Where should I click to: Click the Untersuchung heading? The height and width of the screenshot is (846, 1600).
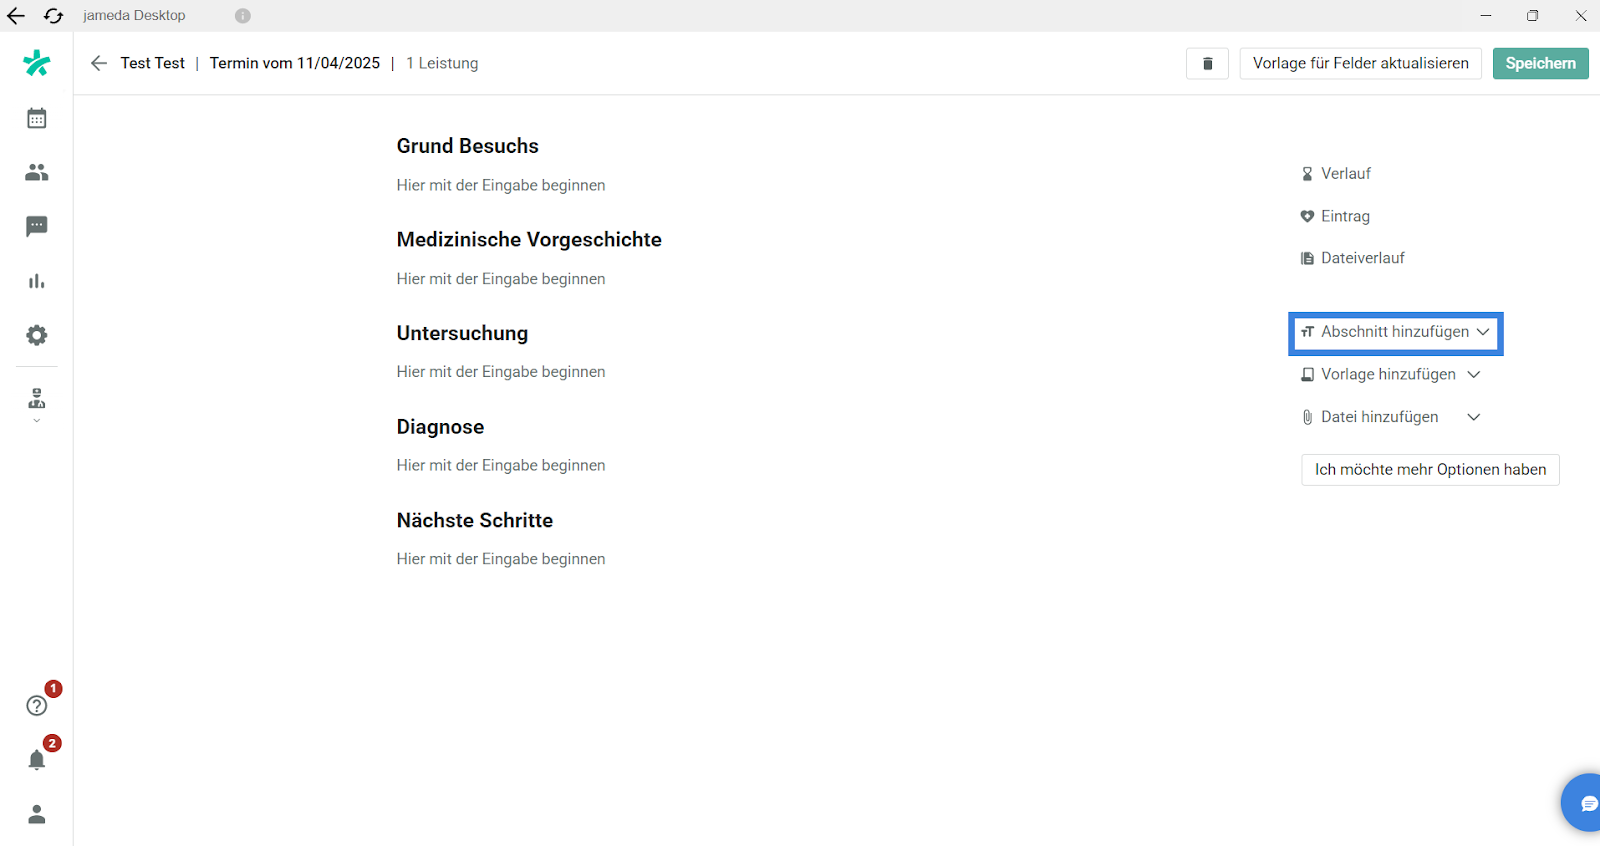[462, 333]
